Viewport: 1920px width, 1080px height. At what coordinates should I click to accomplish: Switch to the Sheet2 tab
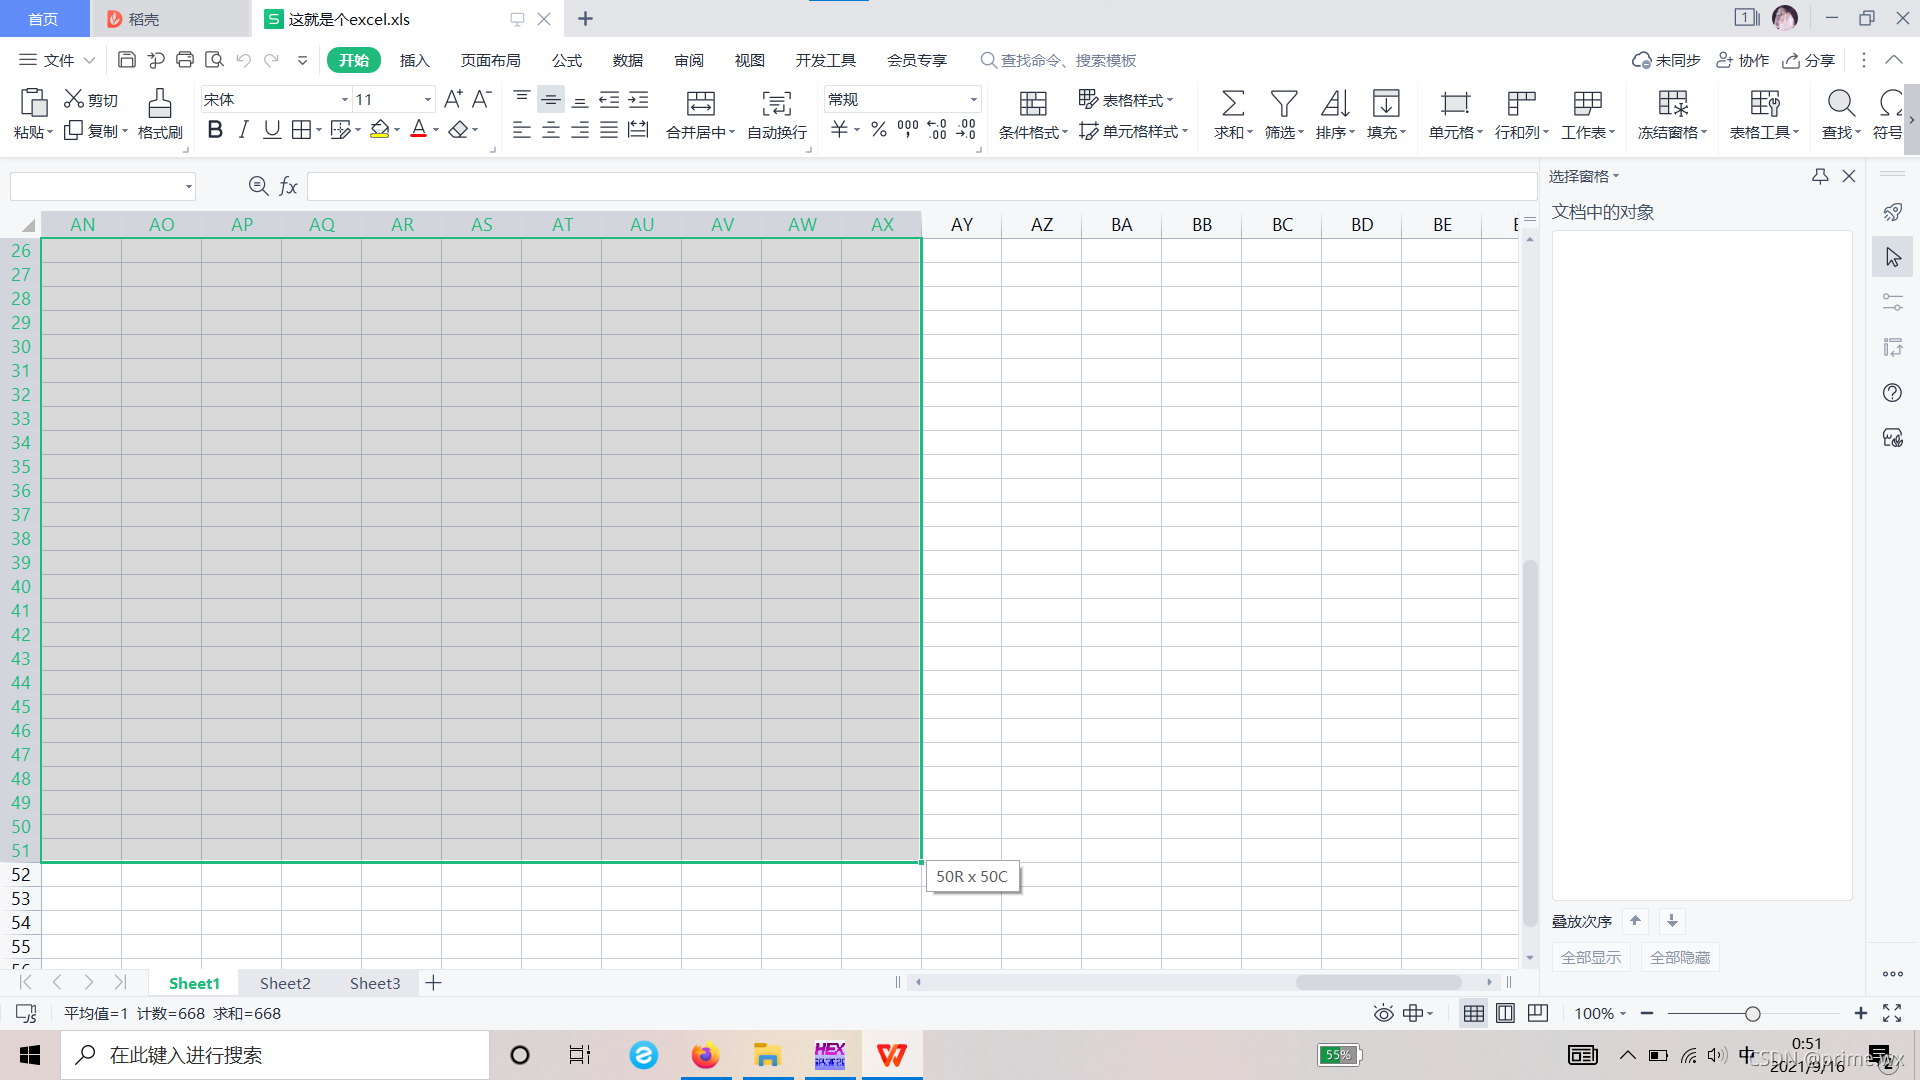tap(285, 983)
